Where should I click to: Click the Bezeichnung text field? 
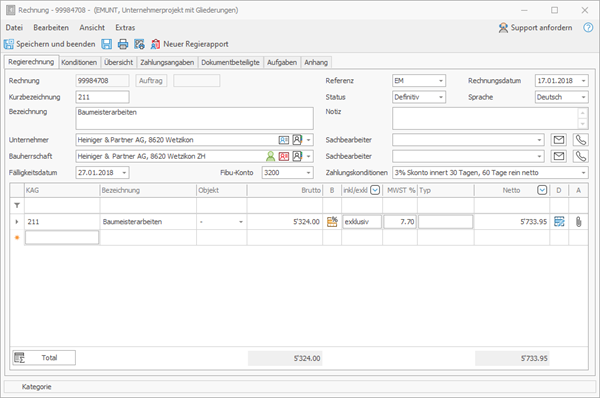194,118
